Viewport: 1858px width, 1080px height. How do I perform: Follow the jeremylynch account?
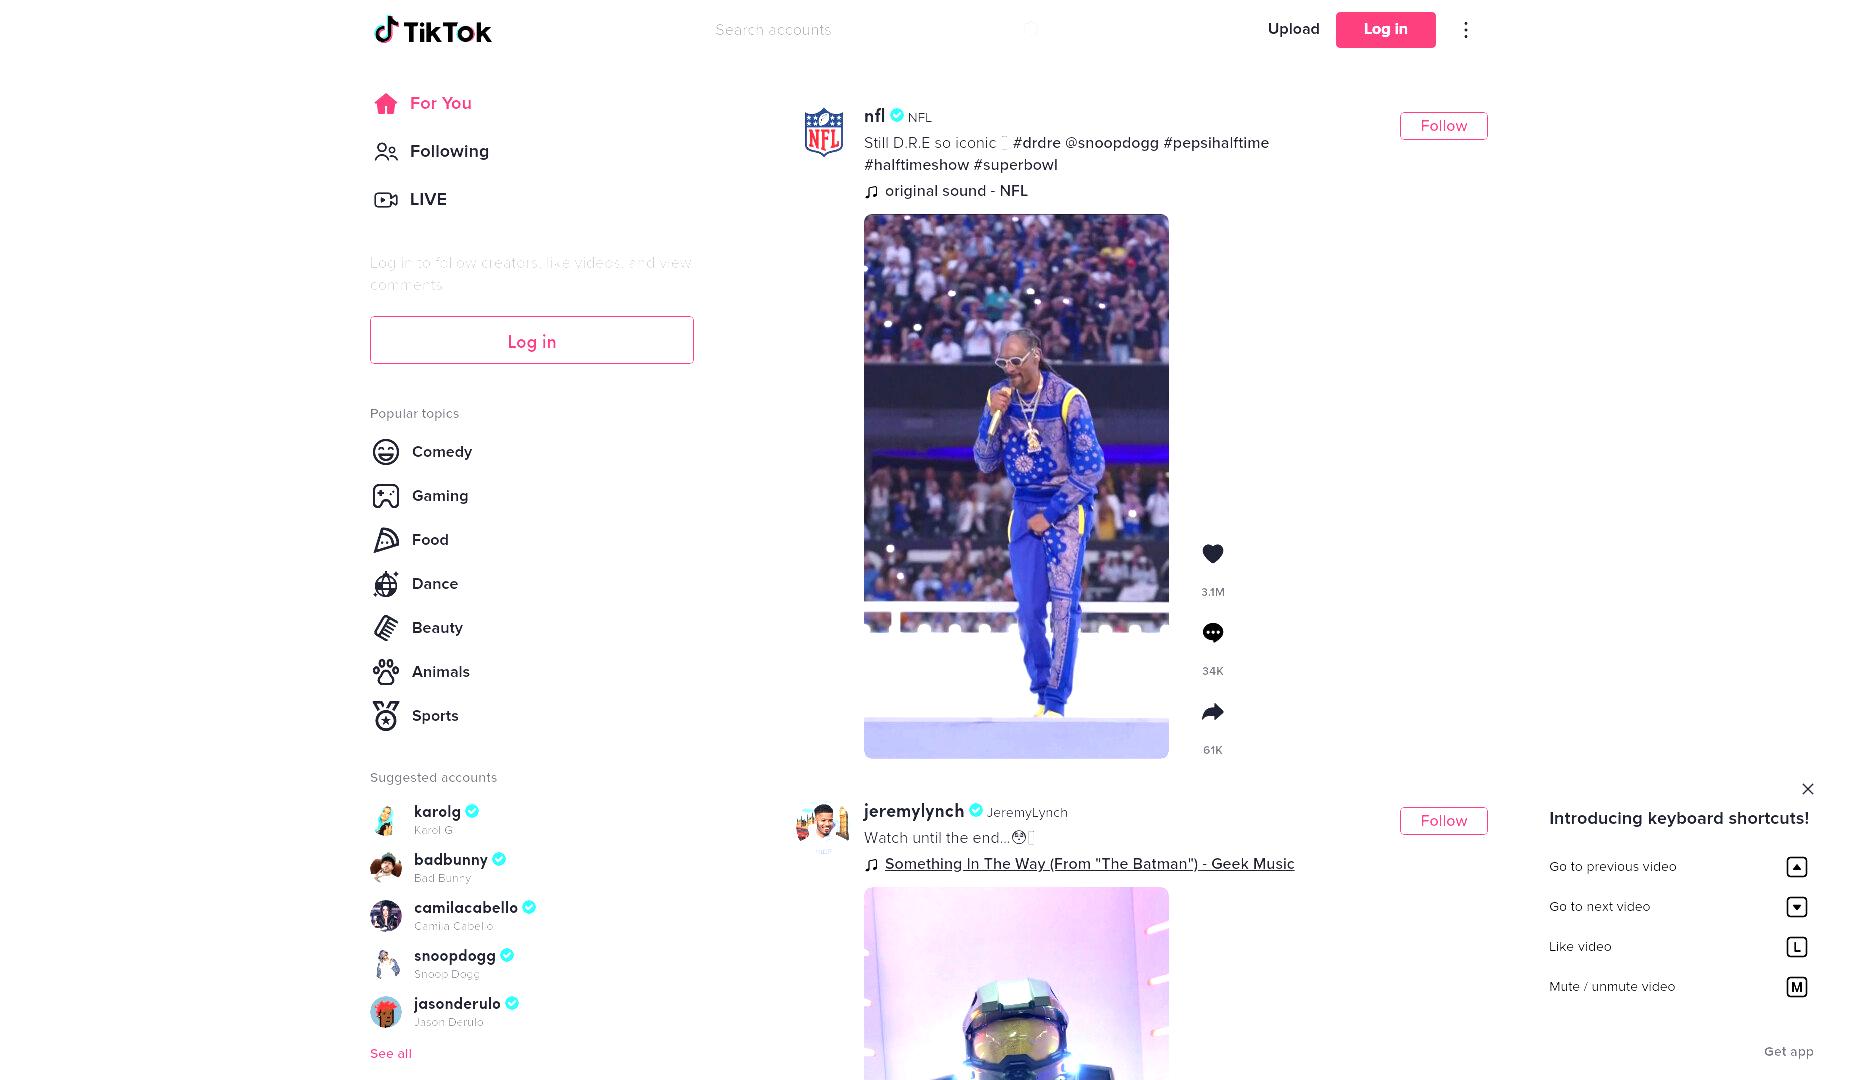click(1443, 821)
